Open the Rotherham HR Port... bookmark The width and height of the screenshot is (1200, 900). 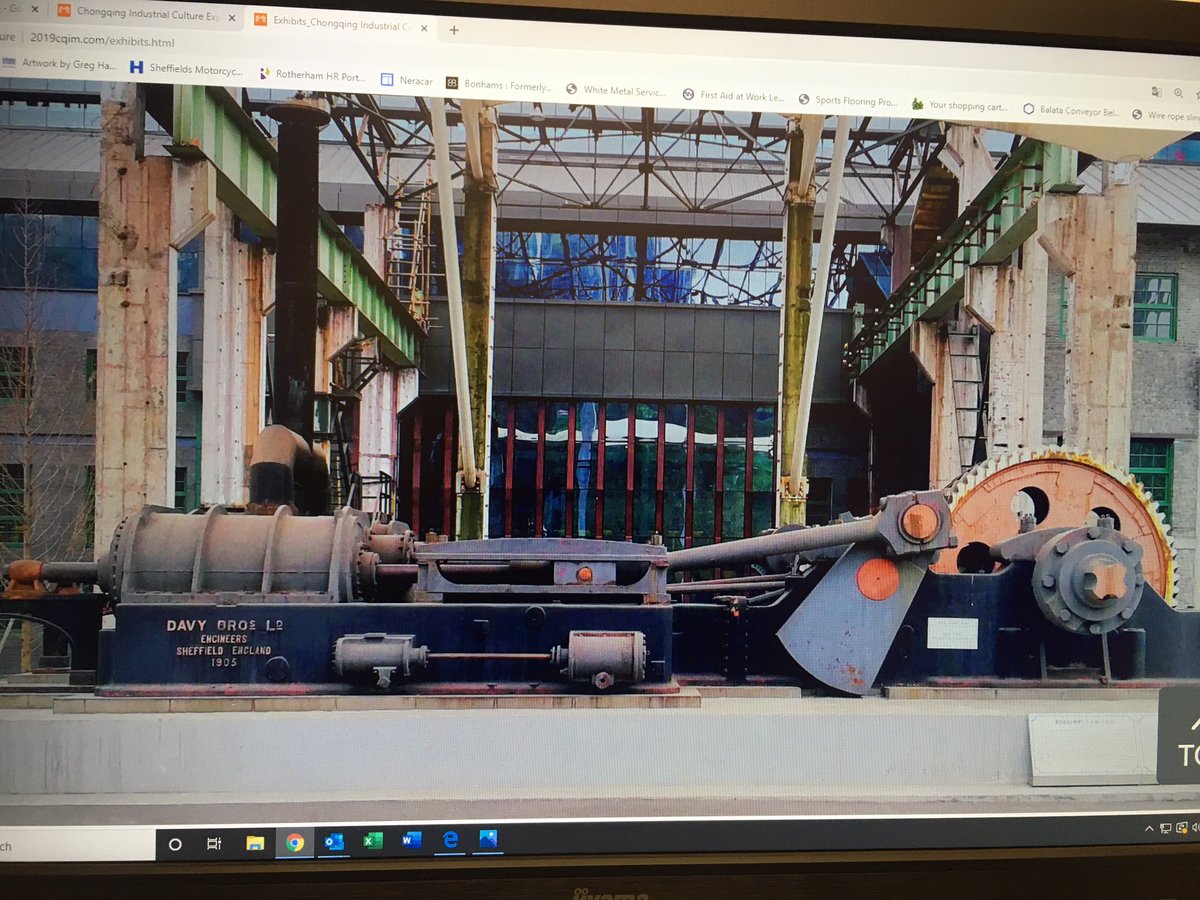[x=312, y=75]
